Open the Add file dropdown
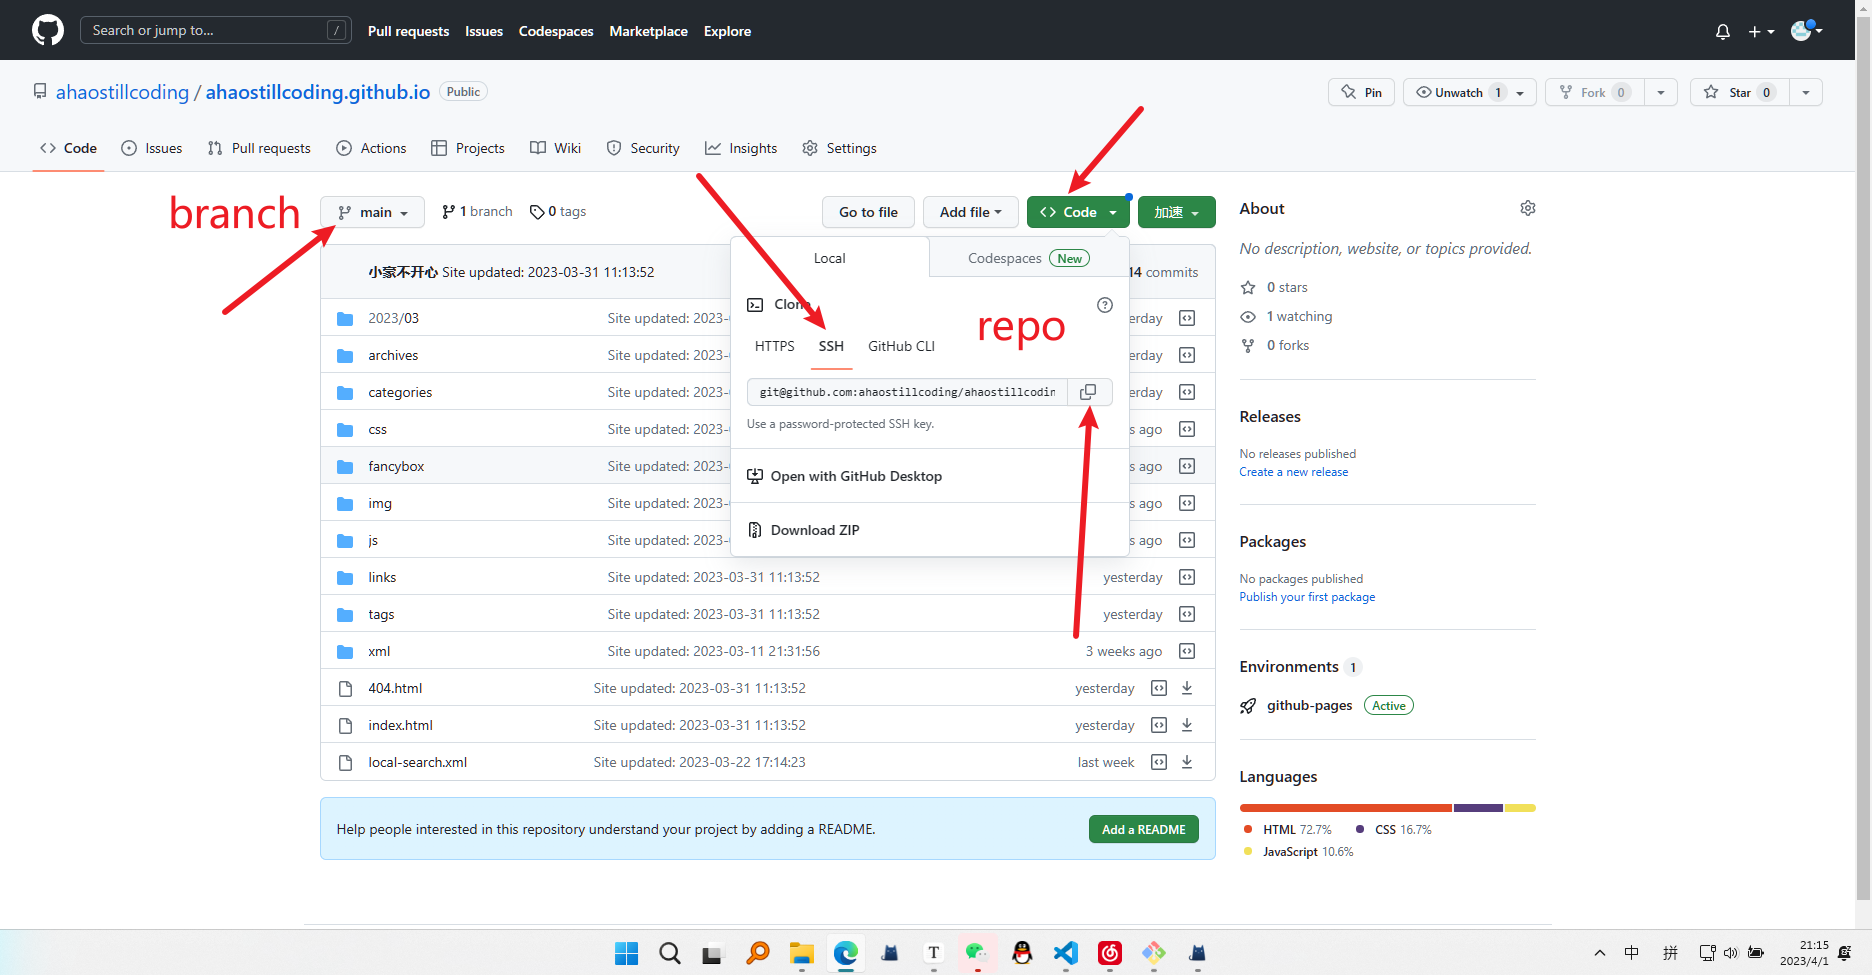The image size is (1872, 975). point(970,212)
